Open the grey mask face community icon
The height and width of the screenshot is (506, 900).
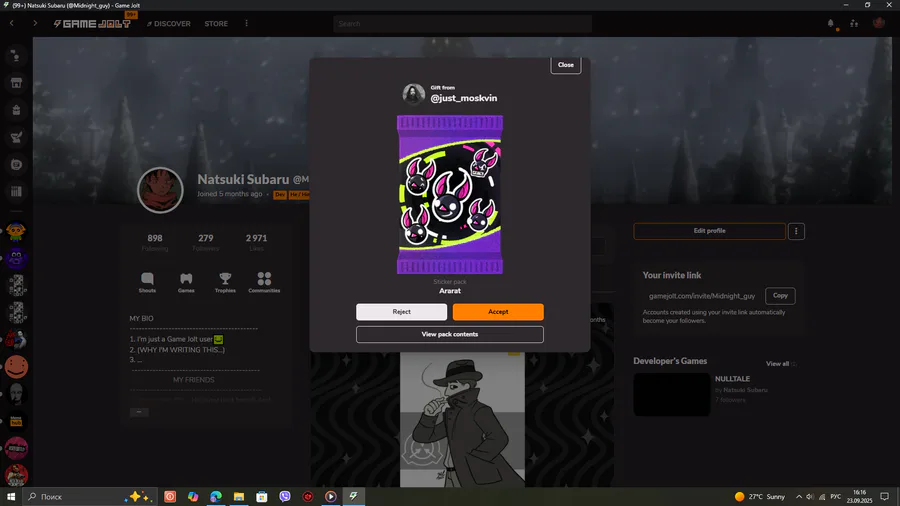(x=16, y=394)
